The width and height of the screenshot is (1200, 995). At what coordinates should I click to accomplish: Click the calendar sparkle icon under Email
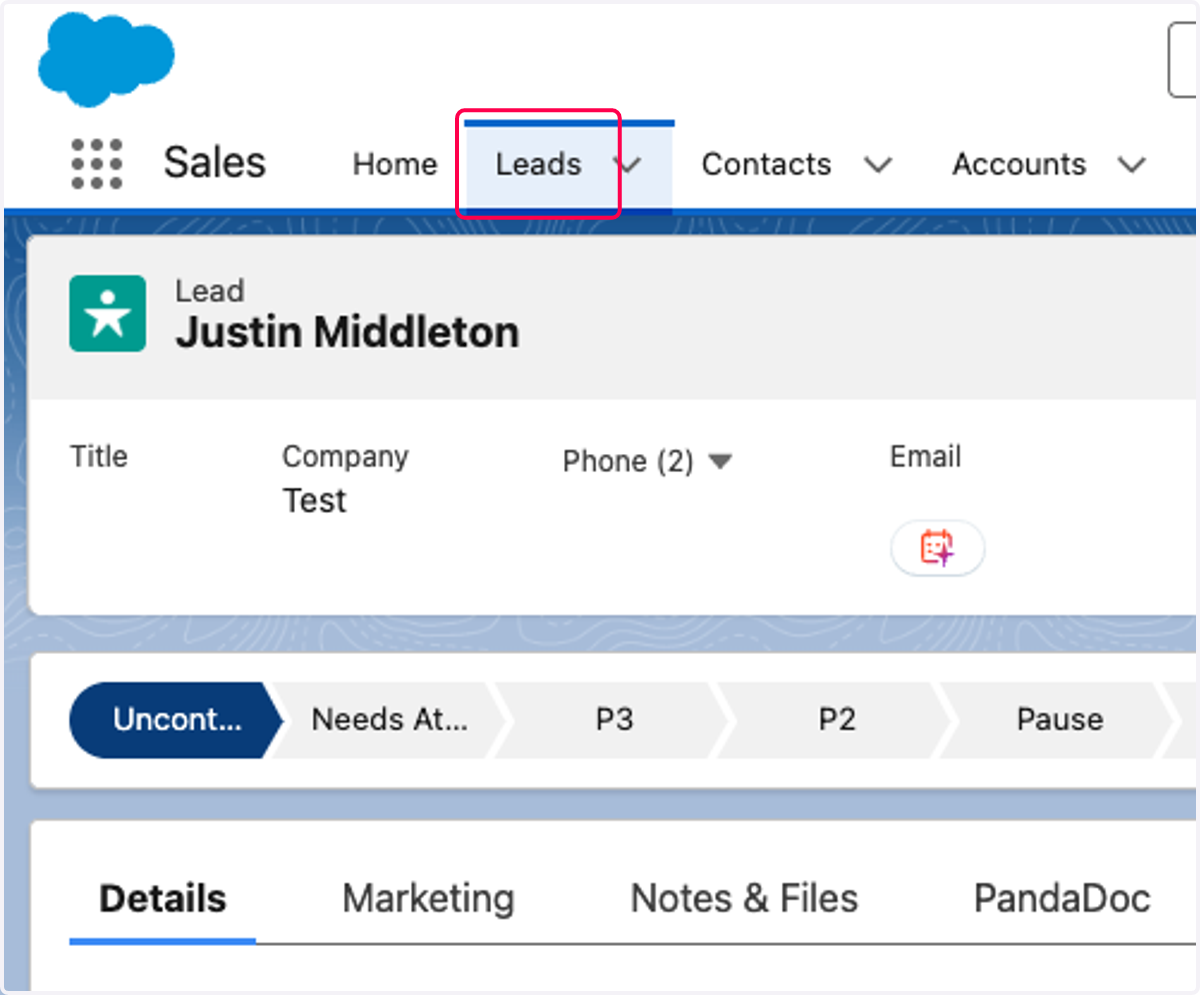click(x=937, y=548)
